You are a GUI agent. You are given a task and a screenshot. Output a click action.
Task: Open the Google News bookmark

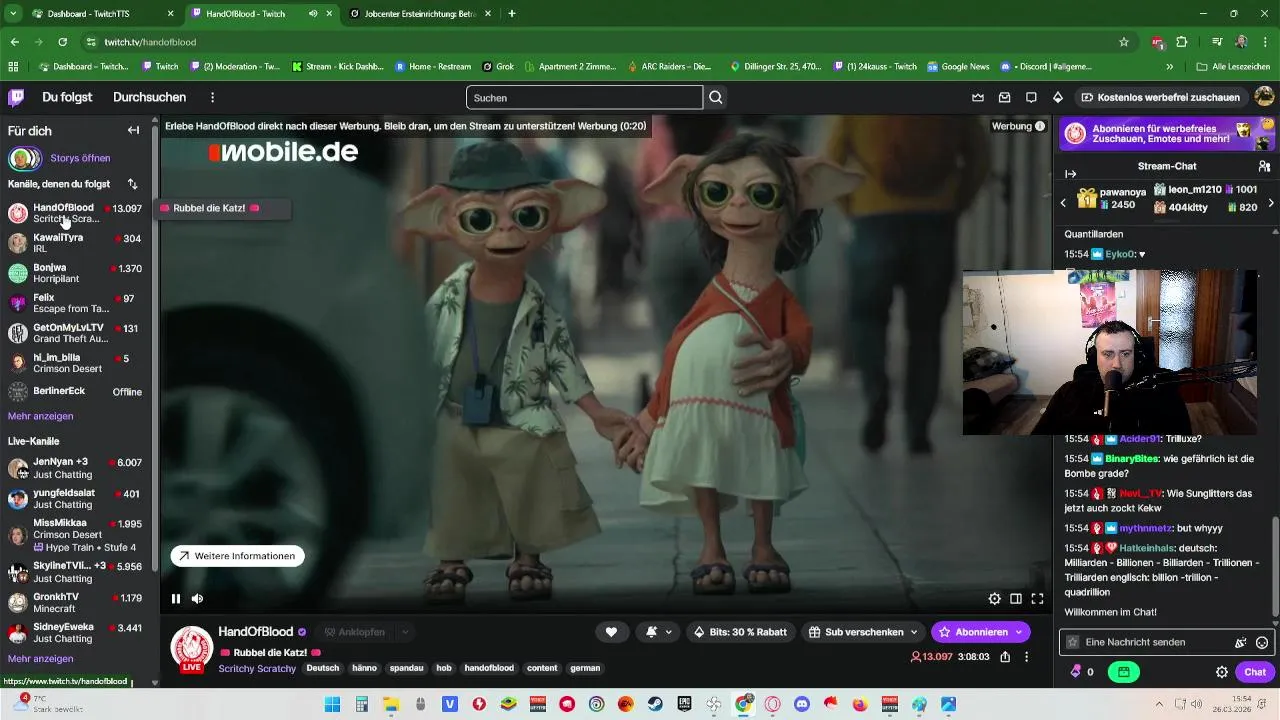958,66
